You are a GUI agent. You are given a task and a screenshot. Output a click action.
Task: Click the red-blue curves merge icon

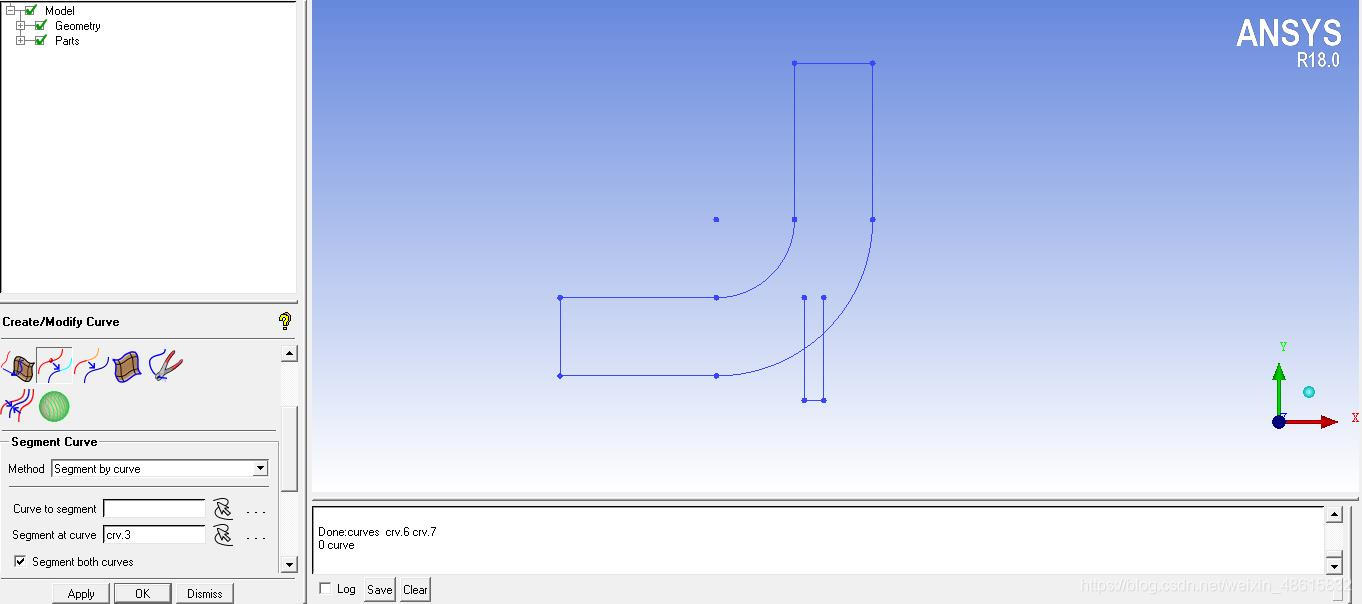(x=18, y=406)
